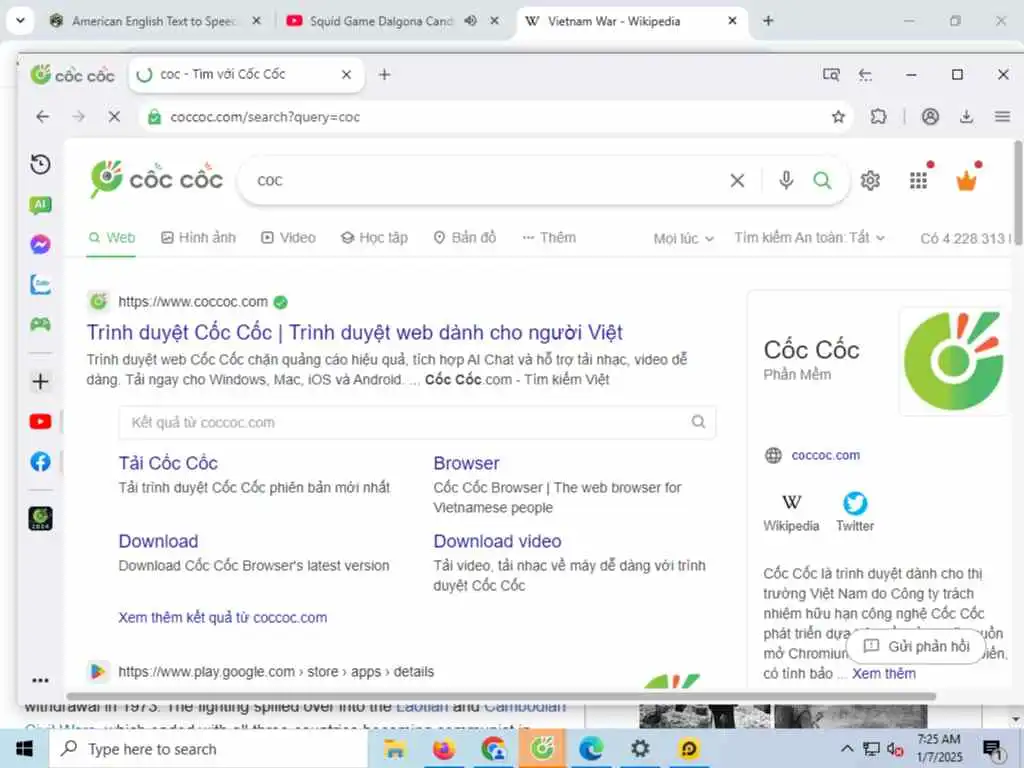
Task: Click Xem thêm in the Cốc Cốc description
Action: pyautogui.click(x=884, y=673)
